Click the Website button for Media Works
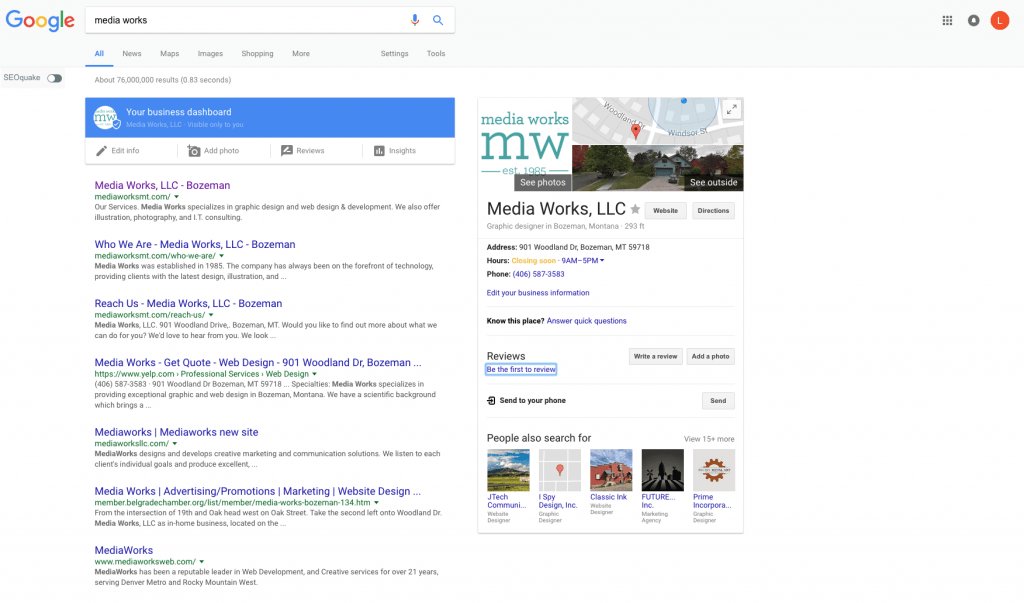This screenshot has width=1024, height=603. [x=665, y=211]
